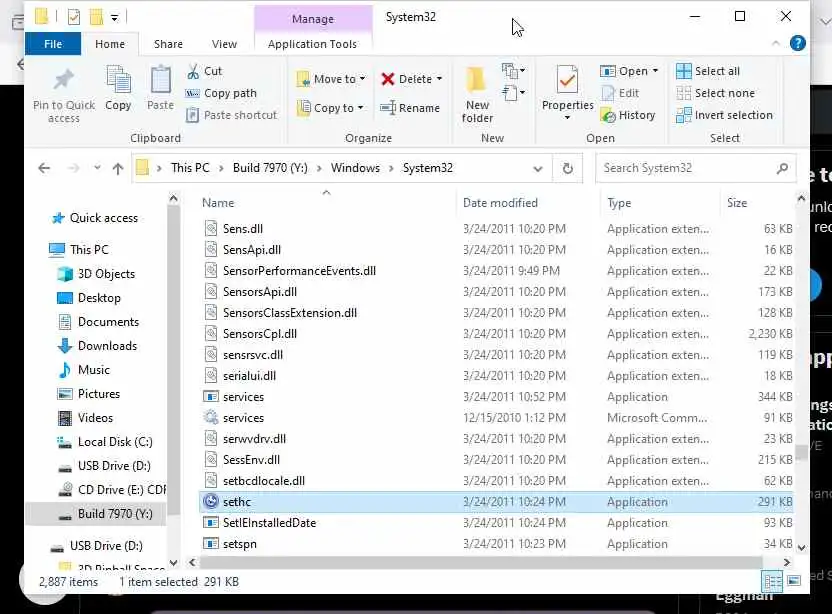Click New folder icon in title bar toolbar
The image size is (832, 614).
pyautogui.click(x=96, y=17)
